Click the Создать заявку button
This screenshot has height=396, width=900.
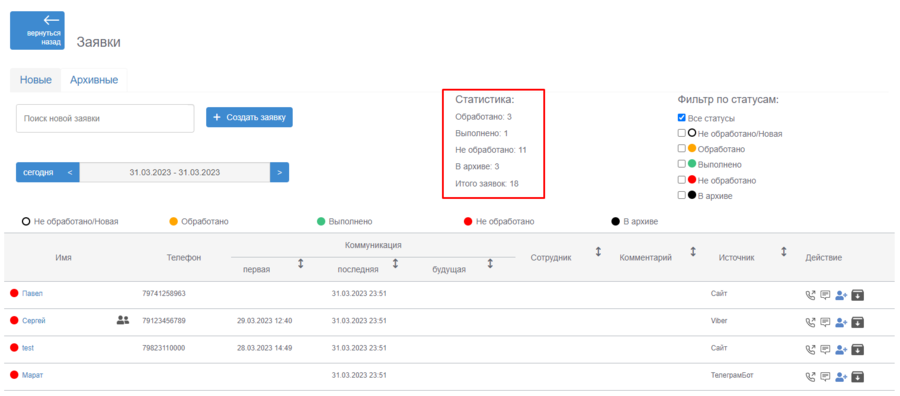coord(250,117)
